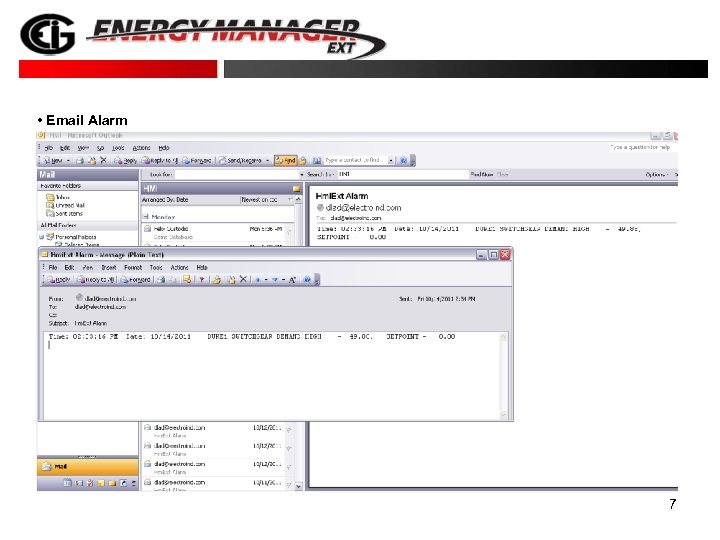
Task: Click the 'Search In' button
Action: (321, 174)
